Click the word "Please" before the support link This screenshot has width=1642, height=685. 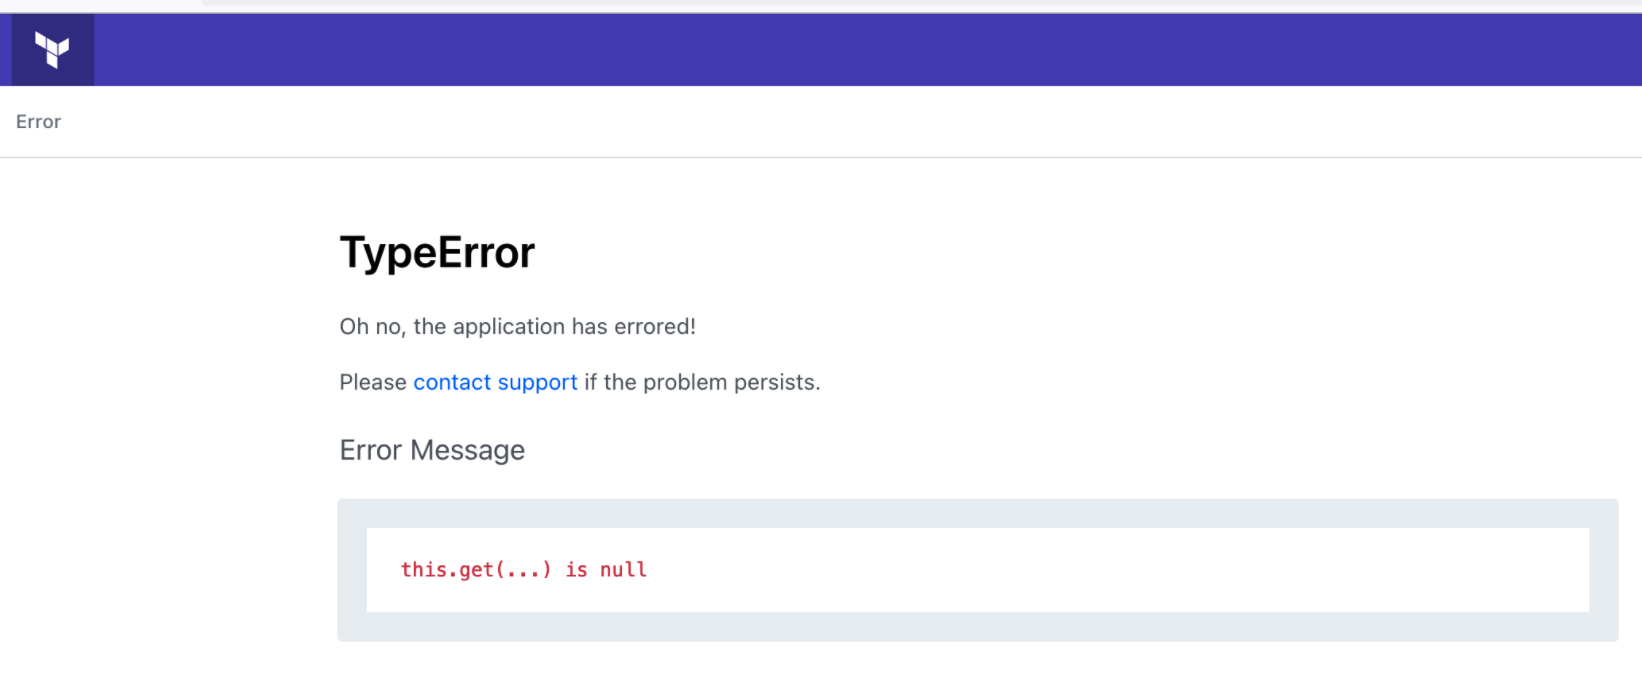click(x=373, y=382)
